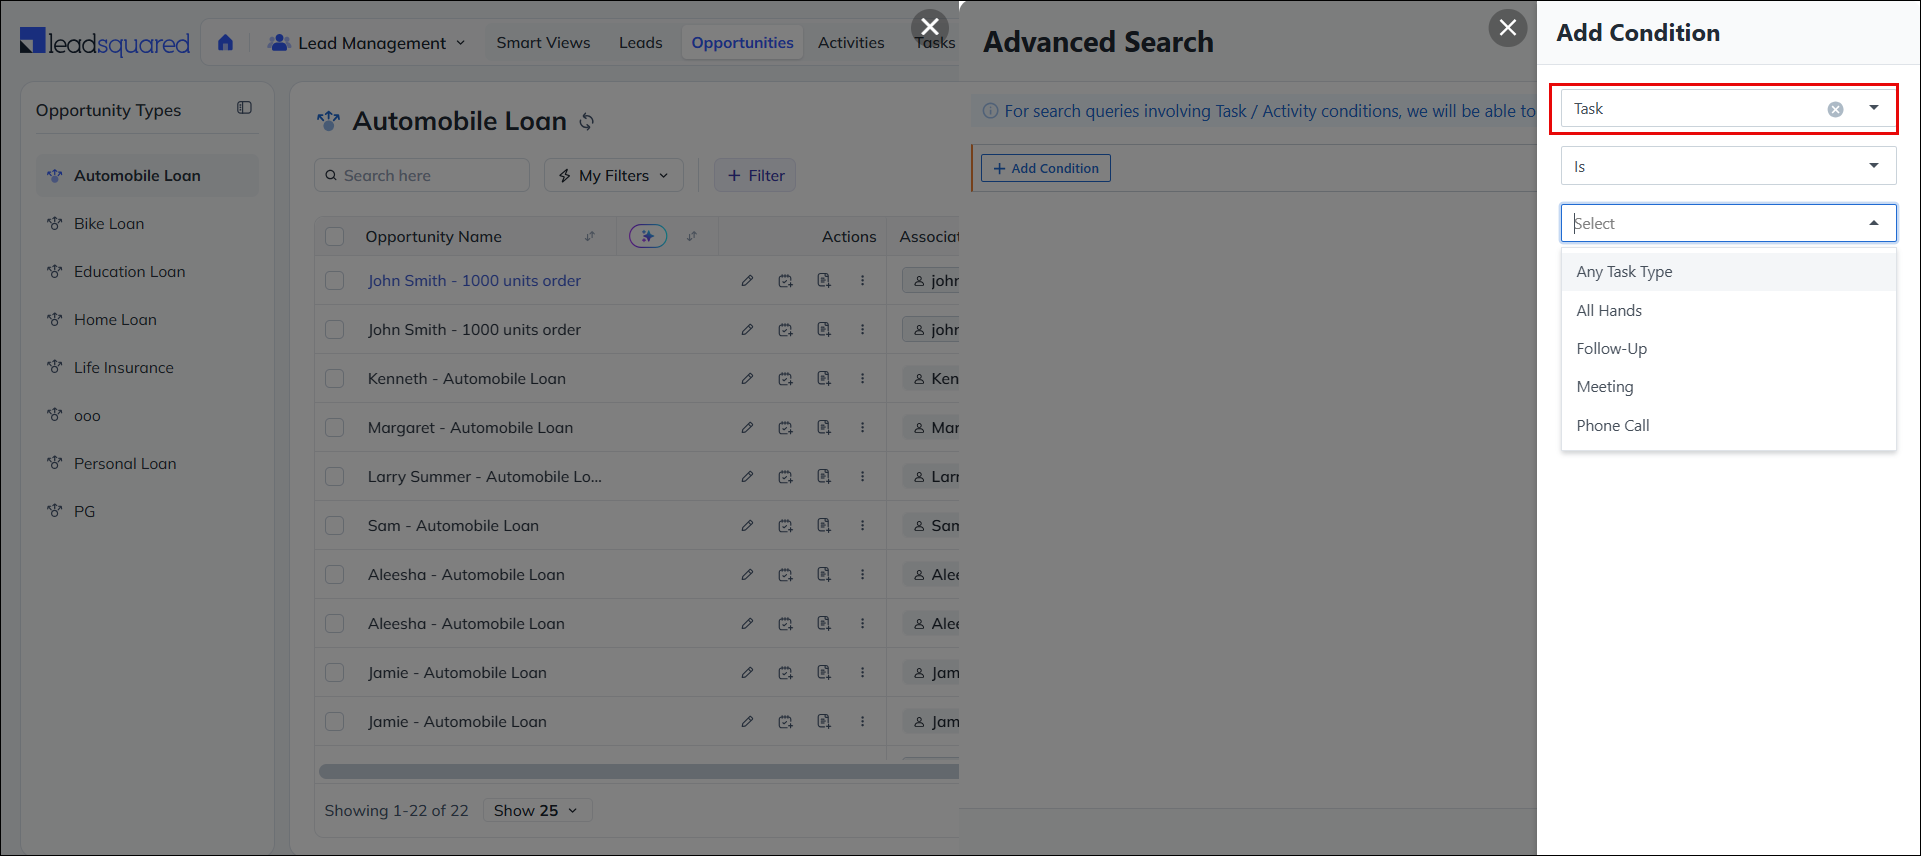Screen dimensions: 1921x856
Task: Edit first John Smith opportunity pencil icon
Action: (747, 281)
